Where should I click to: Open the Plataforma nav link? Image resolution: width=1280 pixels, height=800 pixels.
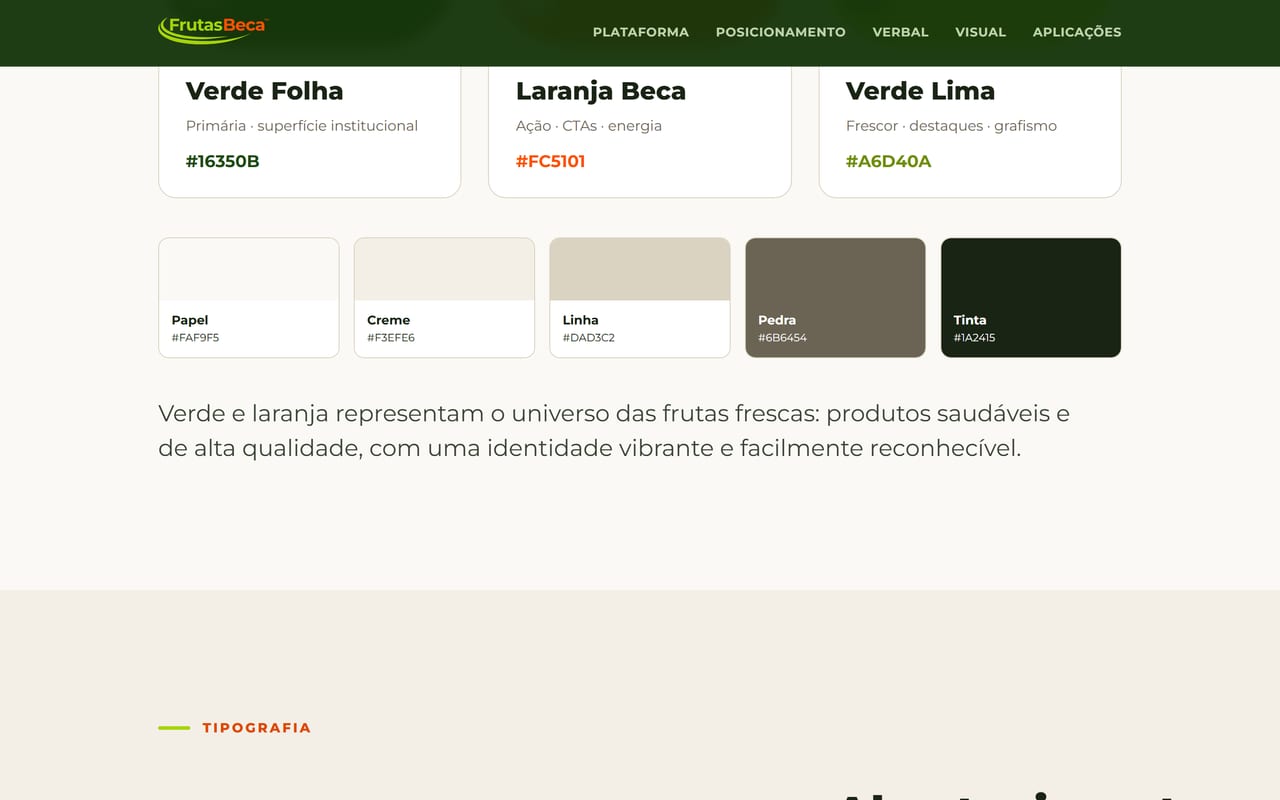[x=641, y=32]
